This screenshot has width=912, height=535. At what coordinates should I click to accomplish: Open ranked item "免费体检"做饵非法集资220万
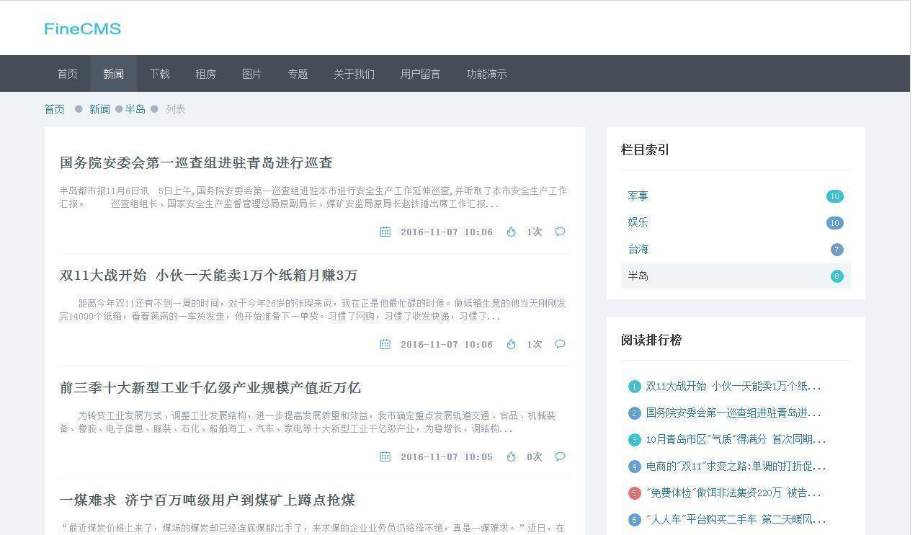[x=733, y=493]
